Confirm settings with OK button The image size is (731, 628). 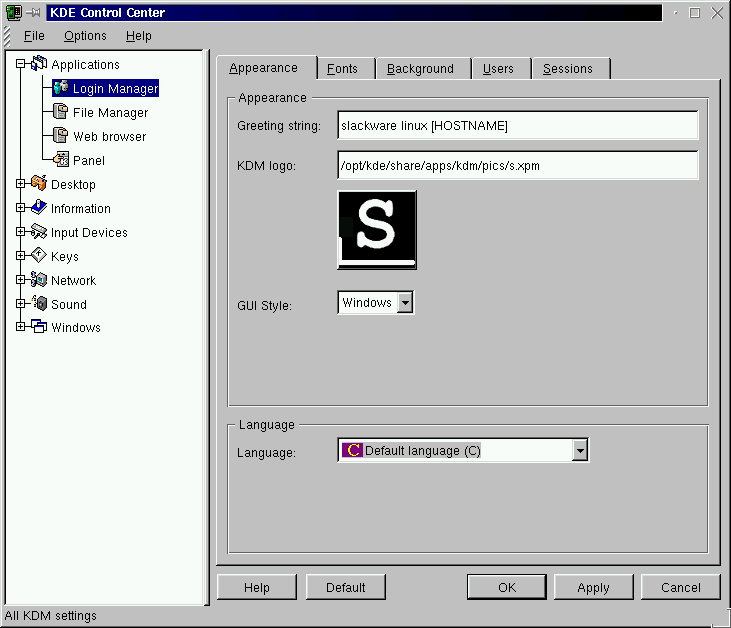[x=507, y=587]
